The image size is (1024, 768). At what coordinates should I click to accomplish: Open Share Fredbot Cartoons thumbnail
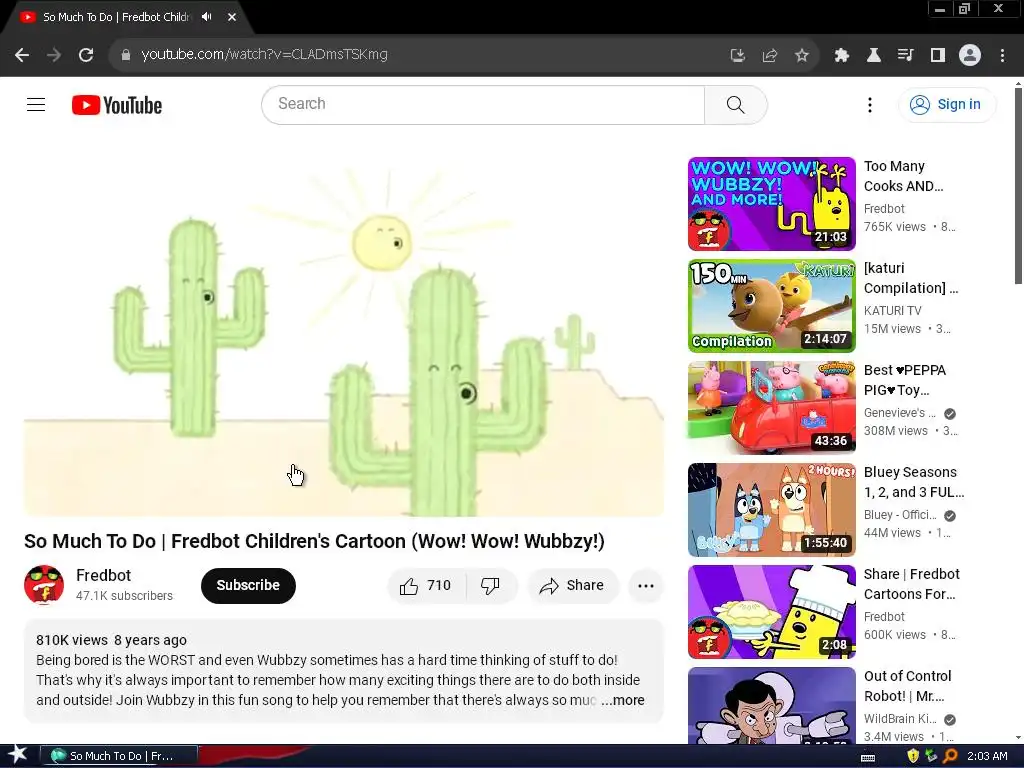pos(771,611)
